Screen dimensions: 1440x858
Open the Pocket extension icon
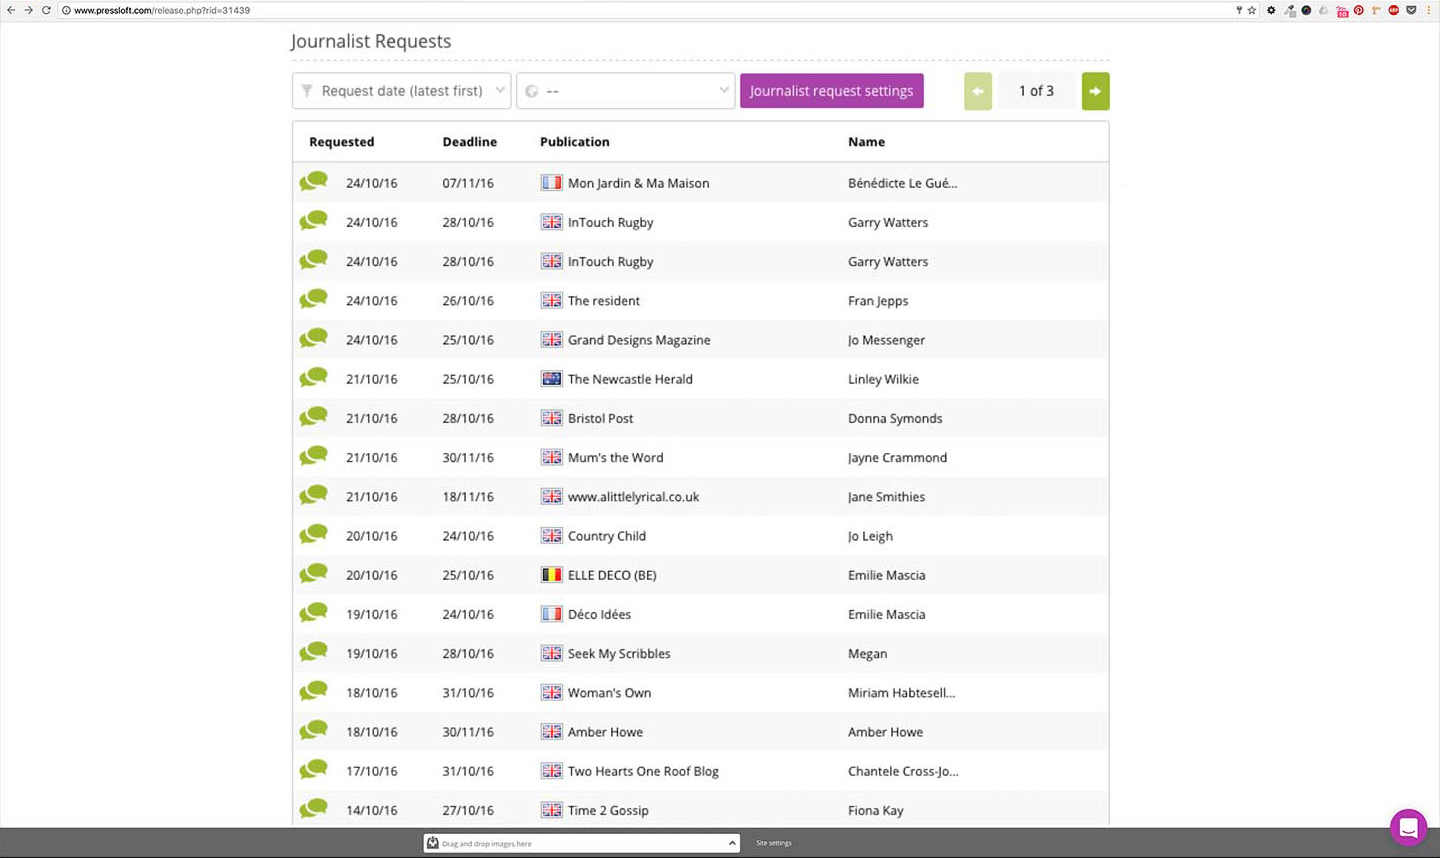pyautogui.click(x=1411, y=10)
